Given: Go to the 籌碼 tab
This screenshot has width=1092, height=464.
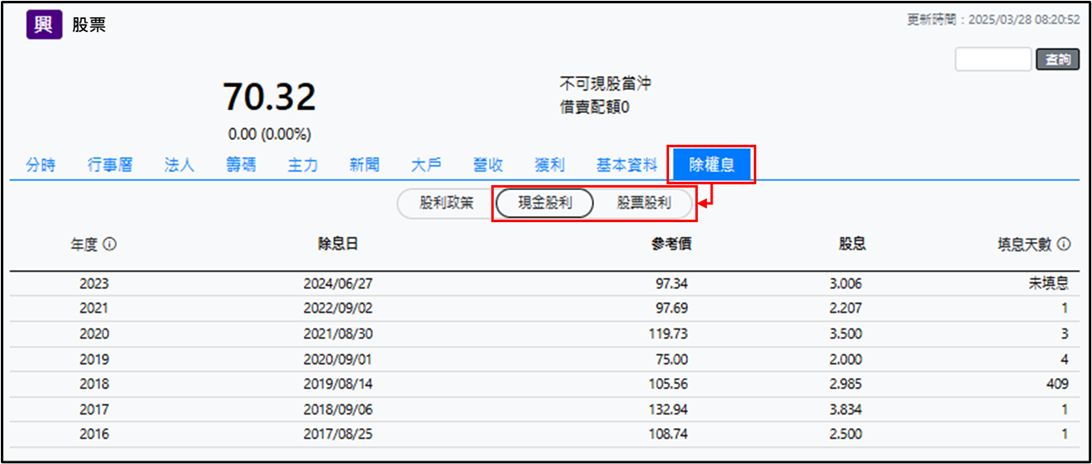Looking at the screenshot, I should [241, 165].
